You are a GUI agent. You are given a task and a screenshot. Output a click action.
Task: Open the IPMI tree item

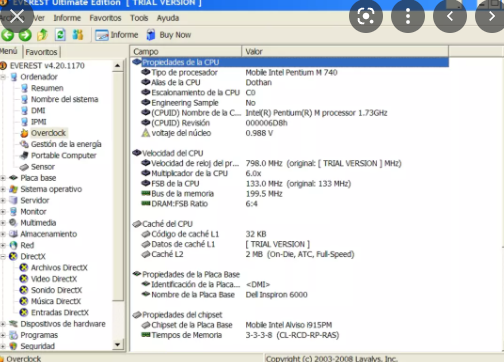tap(39, 122)
